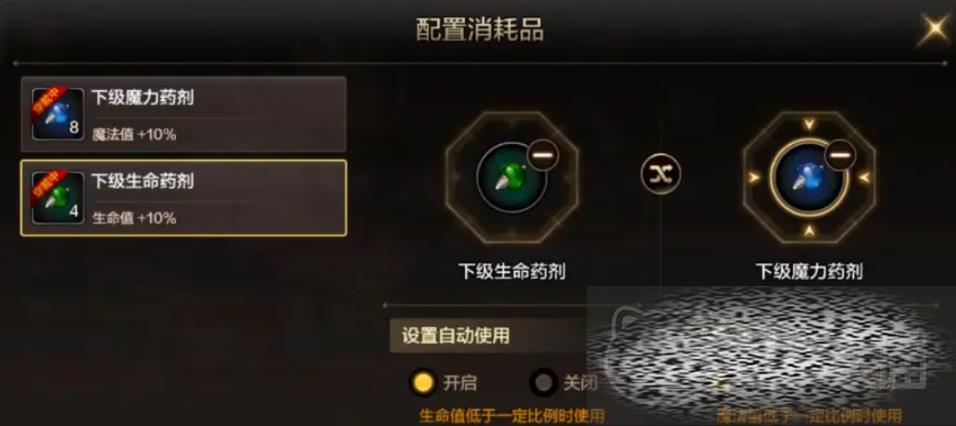Viewport: 956px width, 426px height.
Task: Click the partly hidden radio beside 关闭
Action: click(721, 383)
